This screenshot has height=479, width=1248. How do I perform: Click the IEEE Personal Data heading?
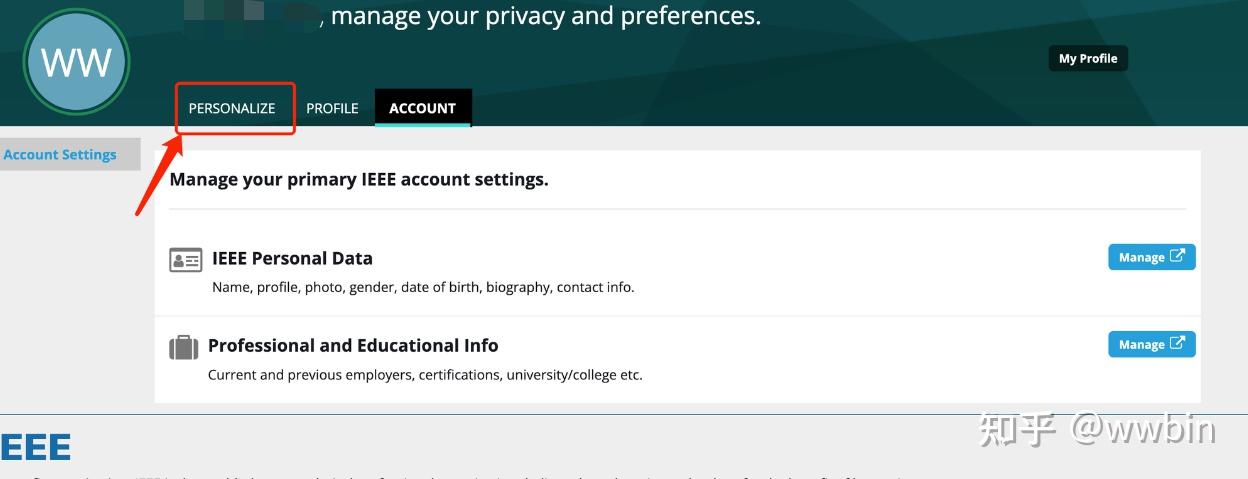(292, 258)
